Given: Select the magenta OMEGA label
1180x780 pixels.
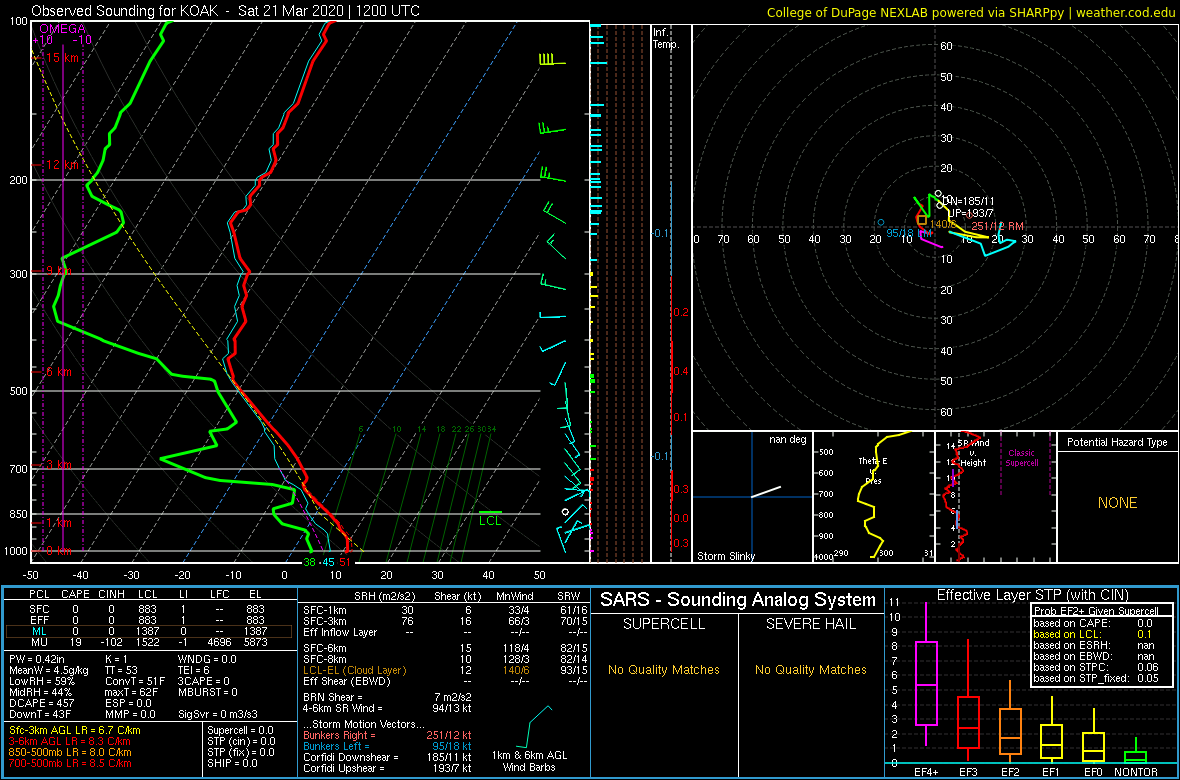Looking at the screenshot, I should pos(62,29).
